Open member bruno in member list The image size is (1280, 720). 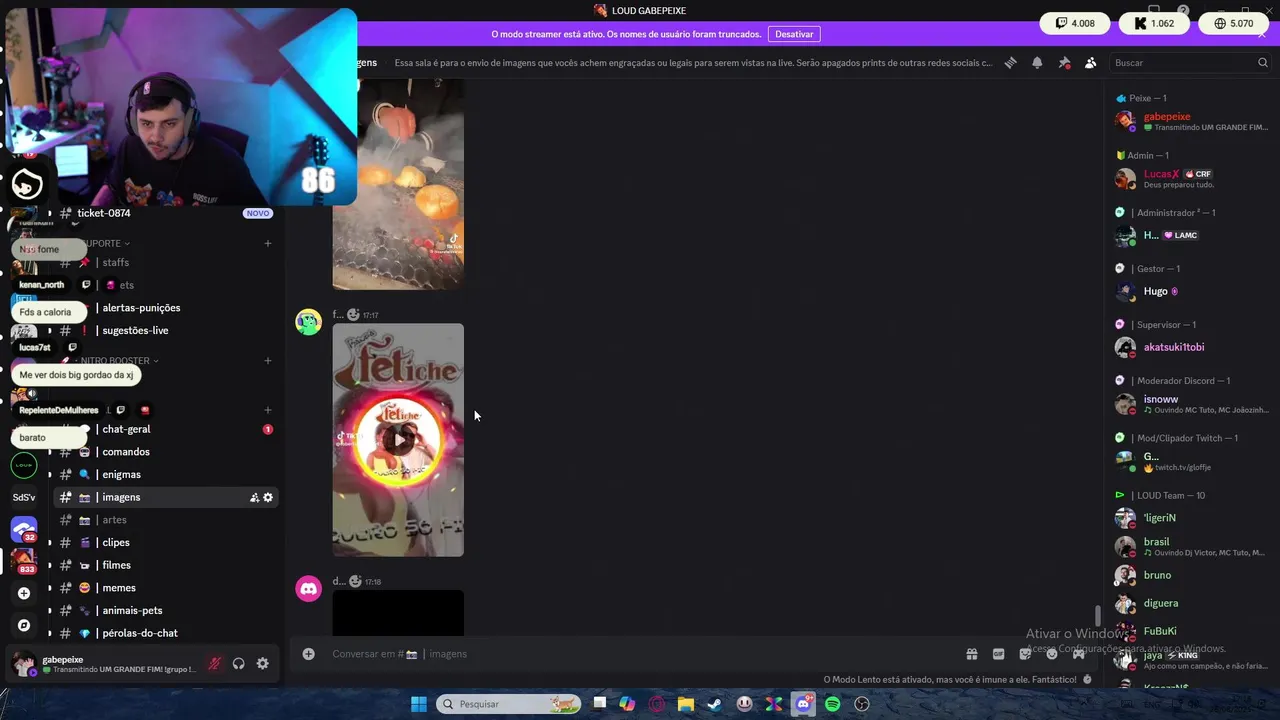click(x=1194, y=575)
